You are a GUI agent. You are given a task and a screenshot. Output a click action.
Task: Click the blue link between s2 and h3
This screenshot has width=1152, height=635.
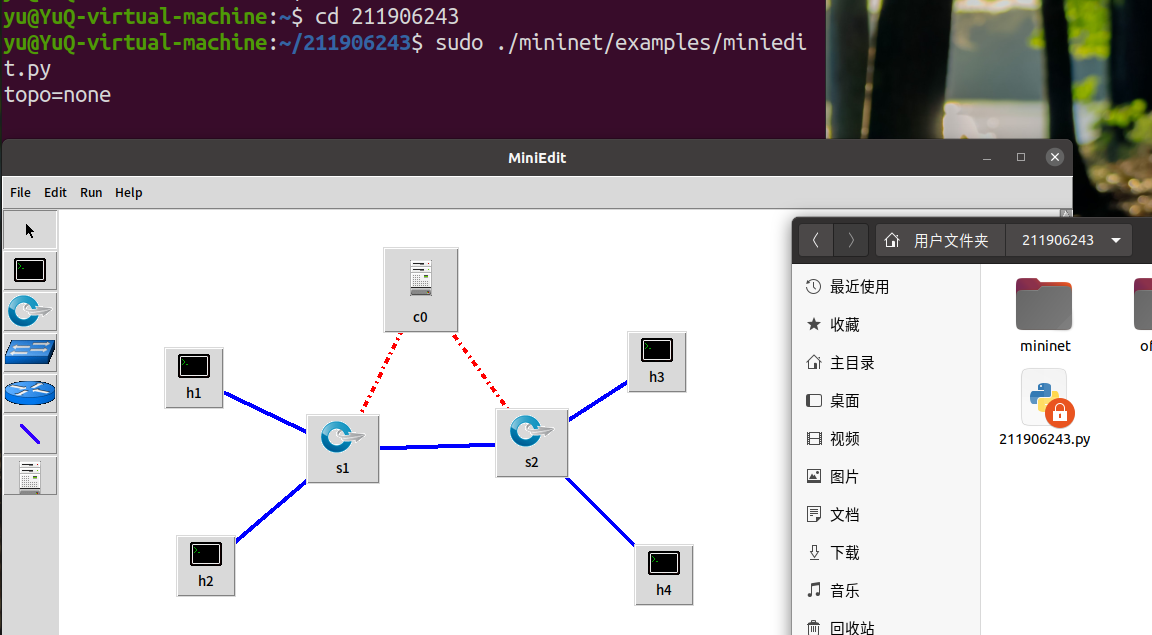point(598,401)
